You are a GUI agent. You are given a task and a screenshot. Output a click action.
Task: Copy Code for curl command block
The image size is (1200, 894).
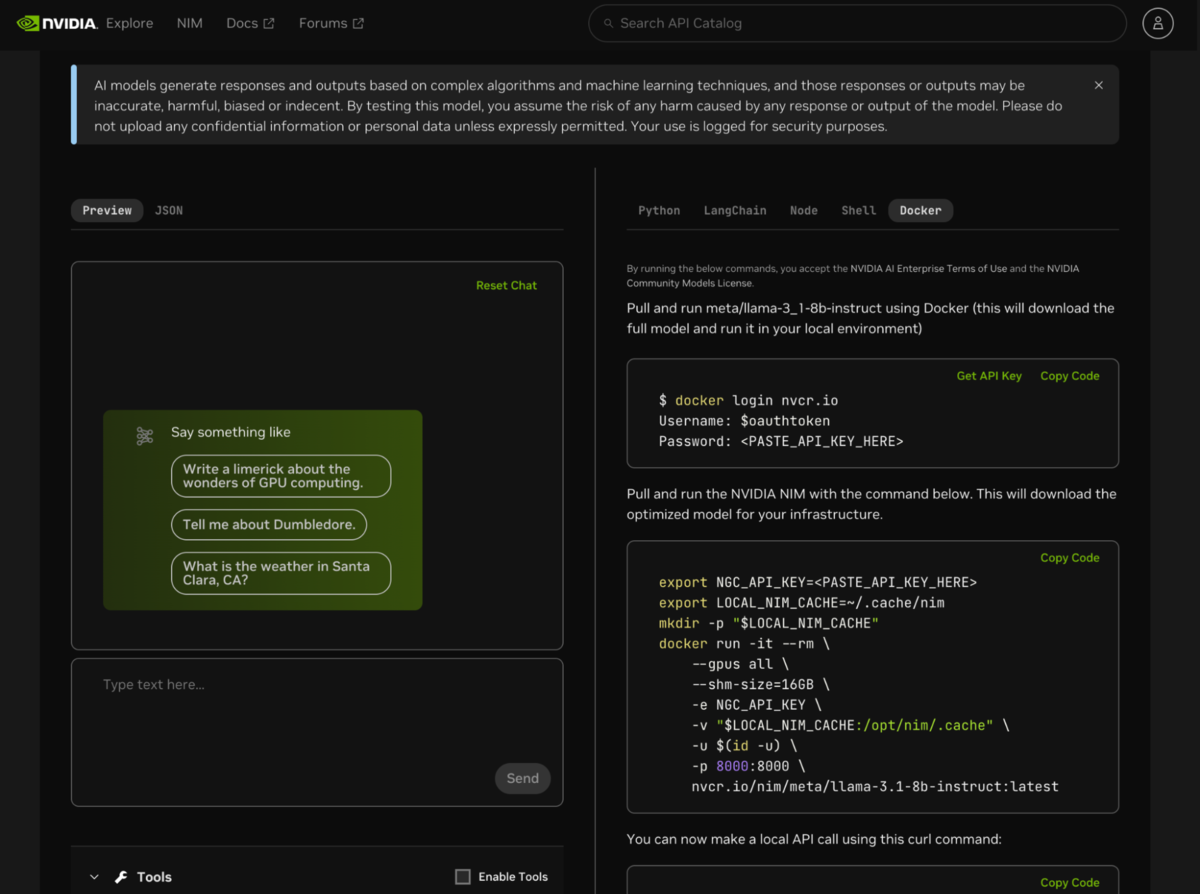(1070, 883)
